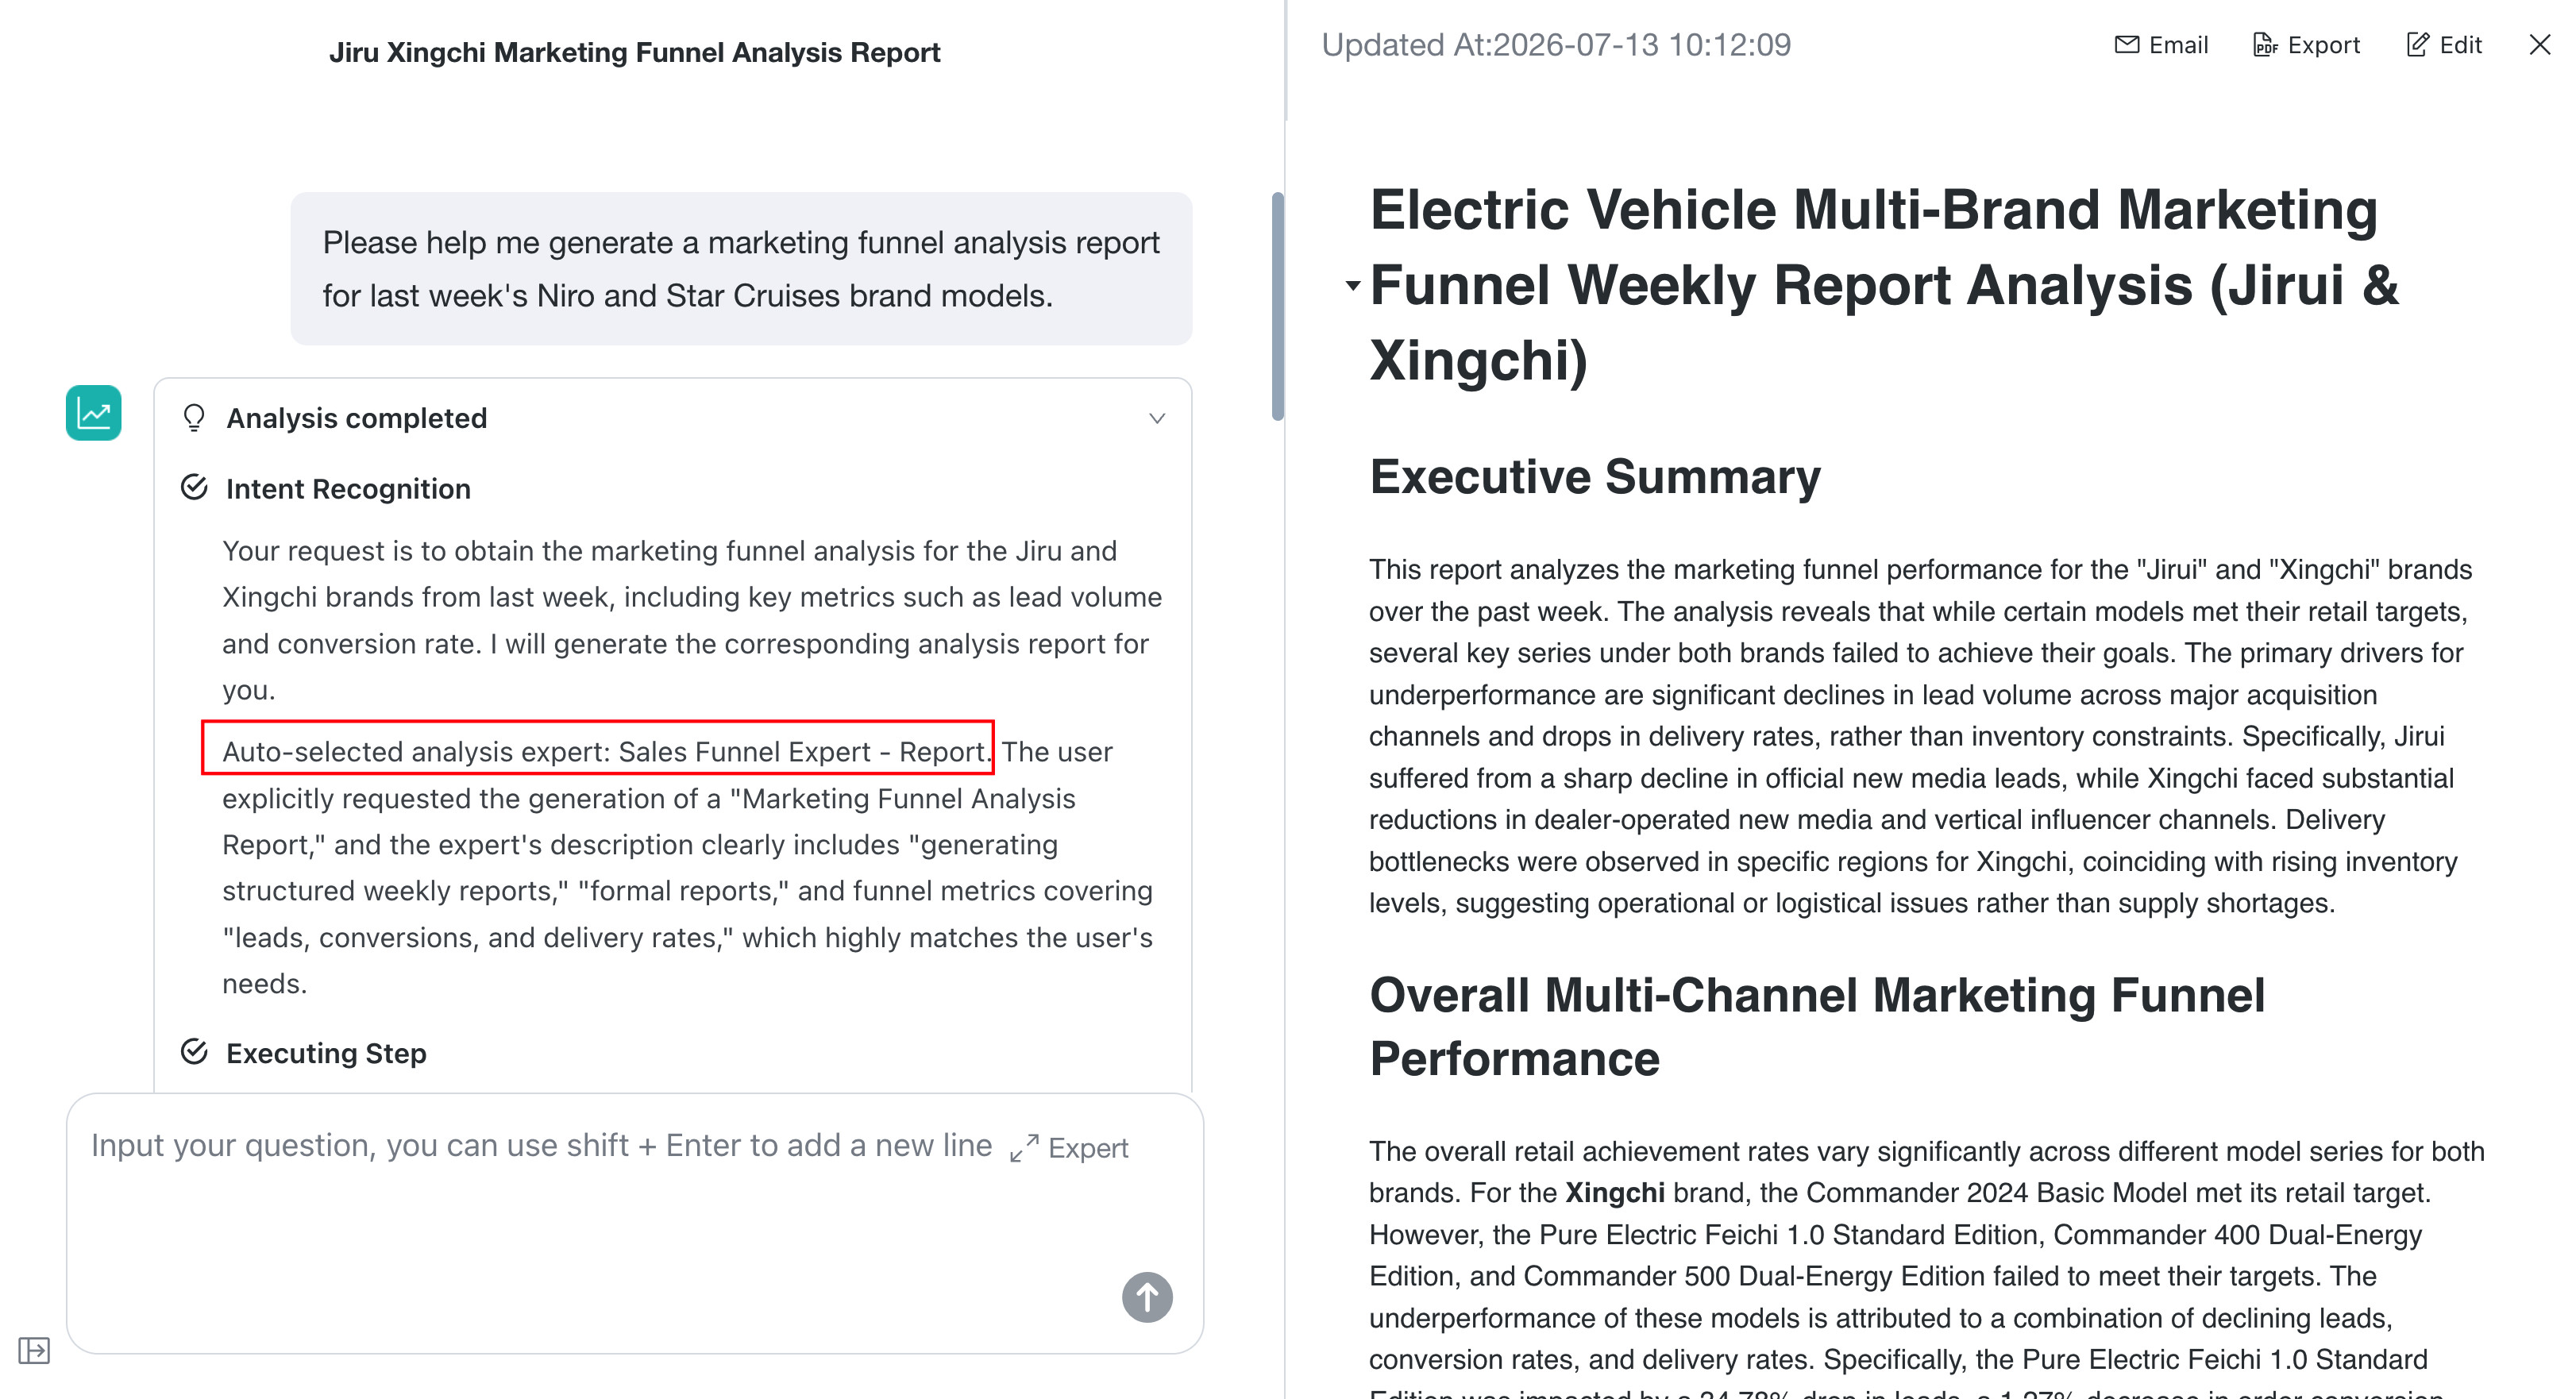Click the Export text button
2576x1399 pixels.
tap(2323, 45)
